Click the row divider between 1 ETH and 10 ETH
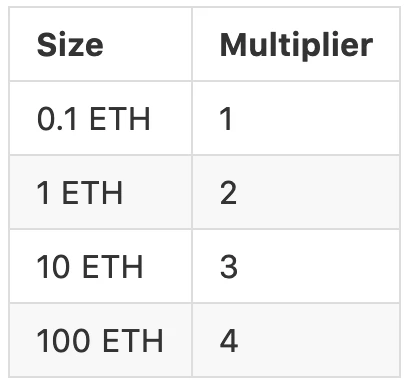410x384 pixels. (205, 229)
